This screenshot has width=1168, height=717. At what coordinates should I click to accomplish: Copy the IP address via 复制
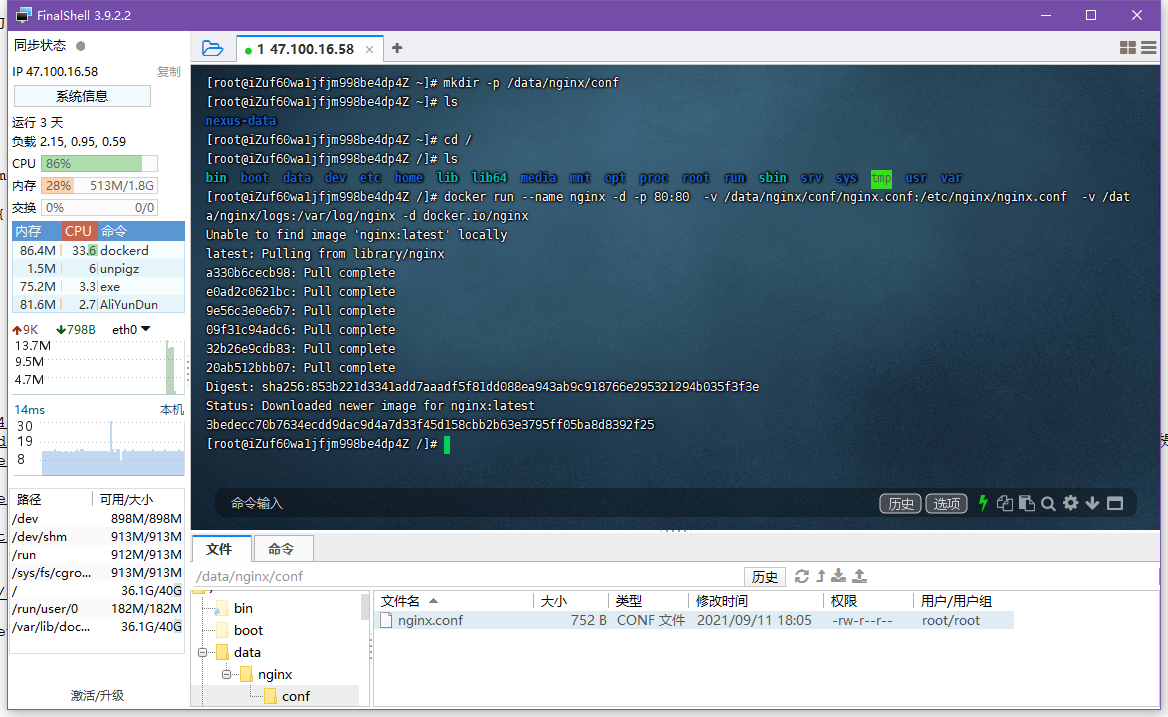pyautogui.click(x=169, y=71)
